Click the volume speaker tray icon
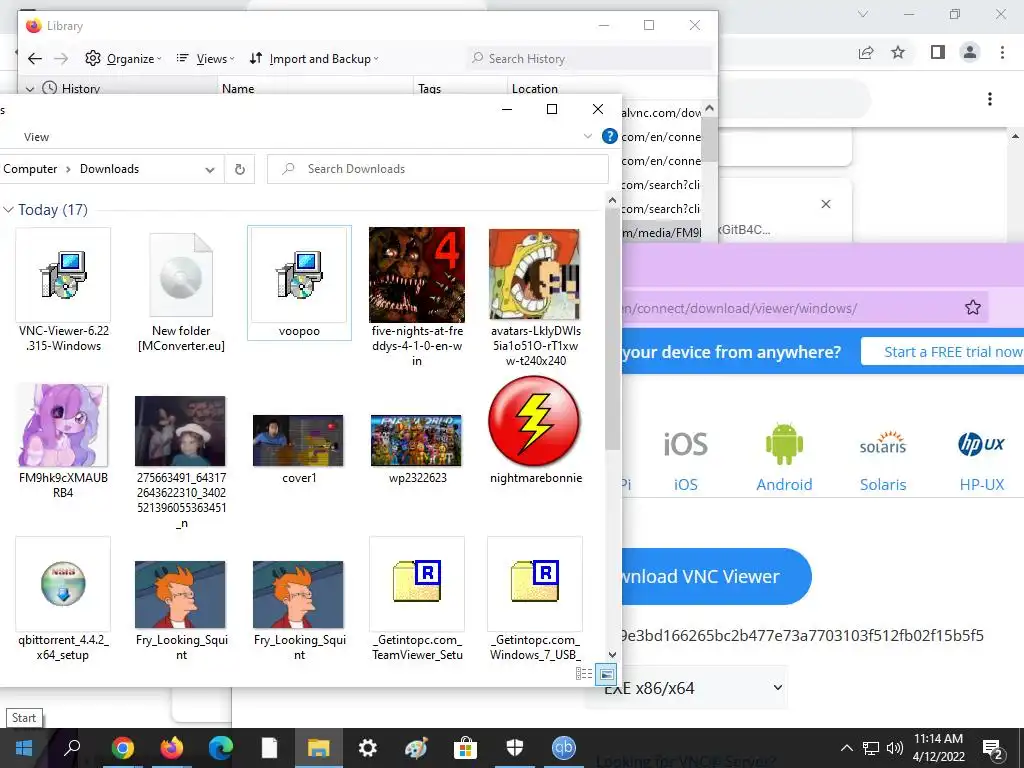1024x768 pixels. 895,748
